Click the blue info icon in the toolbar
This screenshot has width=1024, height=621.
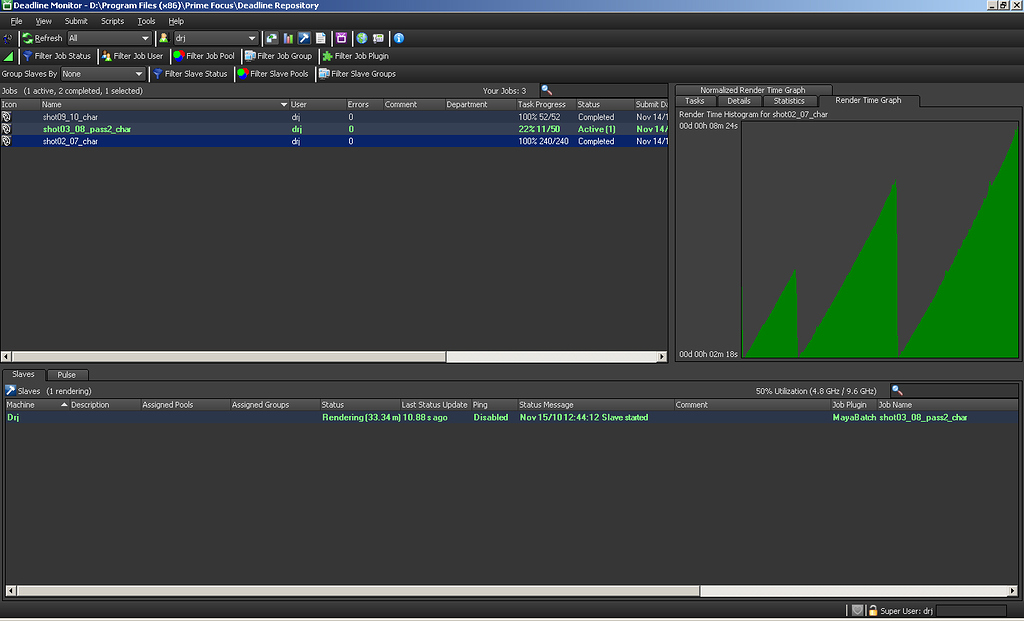398,38
